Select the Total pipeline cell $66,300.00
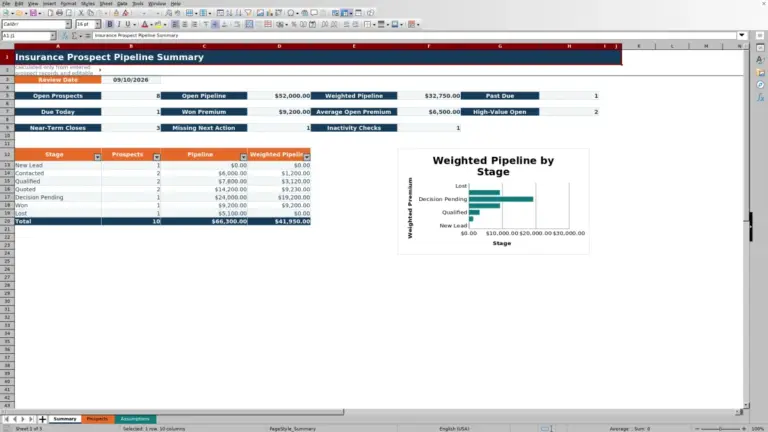This screenshot has width=768, height=432. point(204,221)
